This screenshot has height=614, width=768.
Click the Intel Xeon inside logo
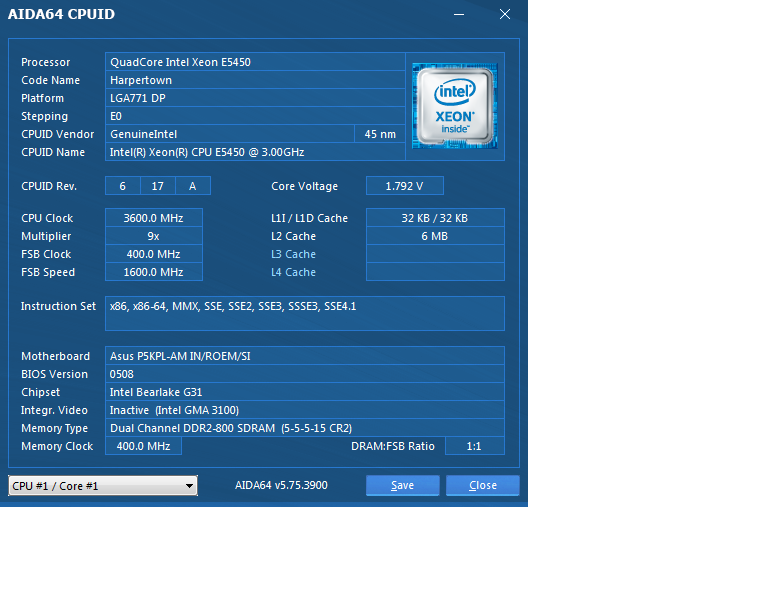[455, 106]
